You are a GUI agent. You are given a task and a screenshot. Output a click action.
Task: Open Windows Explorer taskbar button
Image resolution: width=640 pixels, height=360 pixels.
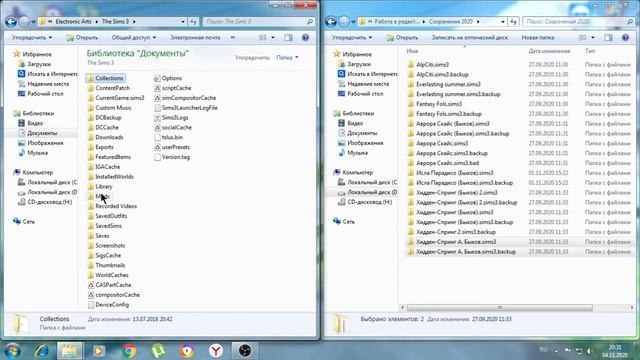[x=69, y=351]
